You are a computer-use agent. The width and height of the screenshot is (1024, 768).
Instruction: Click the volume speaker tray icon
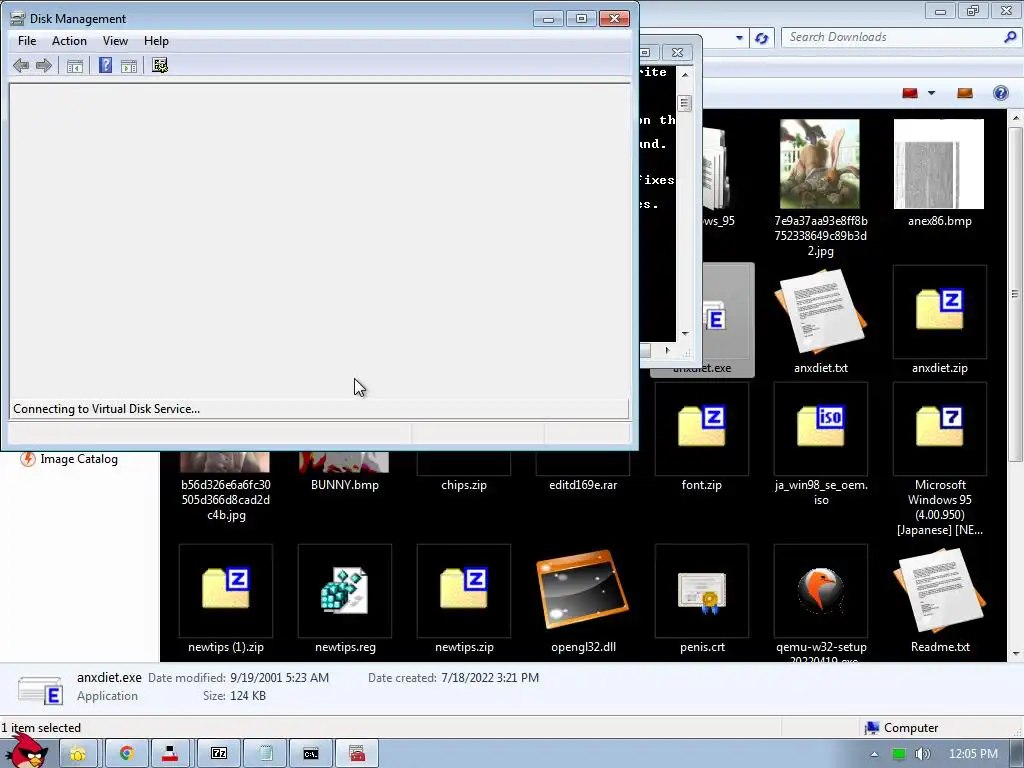(922, 754)
